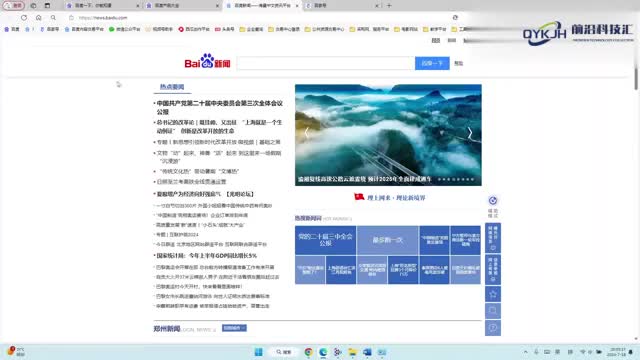Open the fourth yellow folder bookmark
640x360 pixels.
[369, 29]
